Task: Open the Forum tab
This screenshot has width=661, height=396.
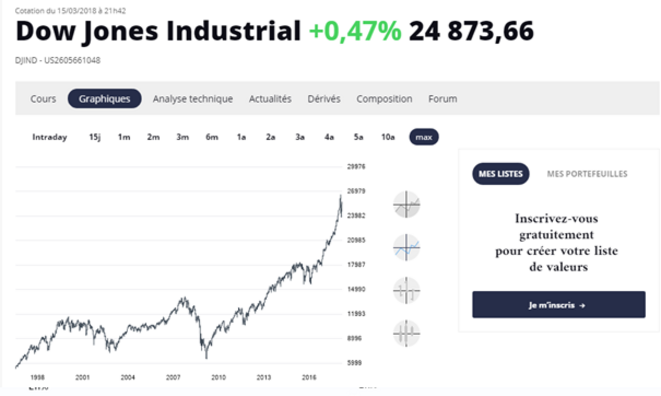Action: click(x=443, y=99)
